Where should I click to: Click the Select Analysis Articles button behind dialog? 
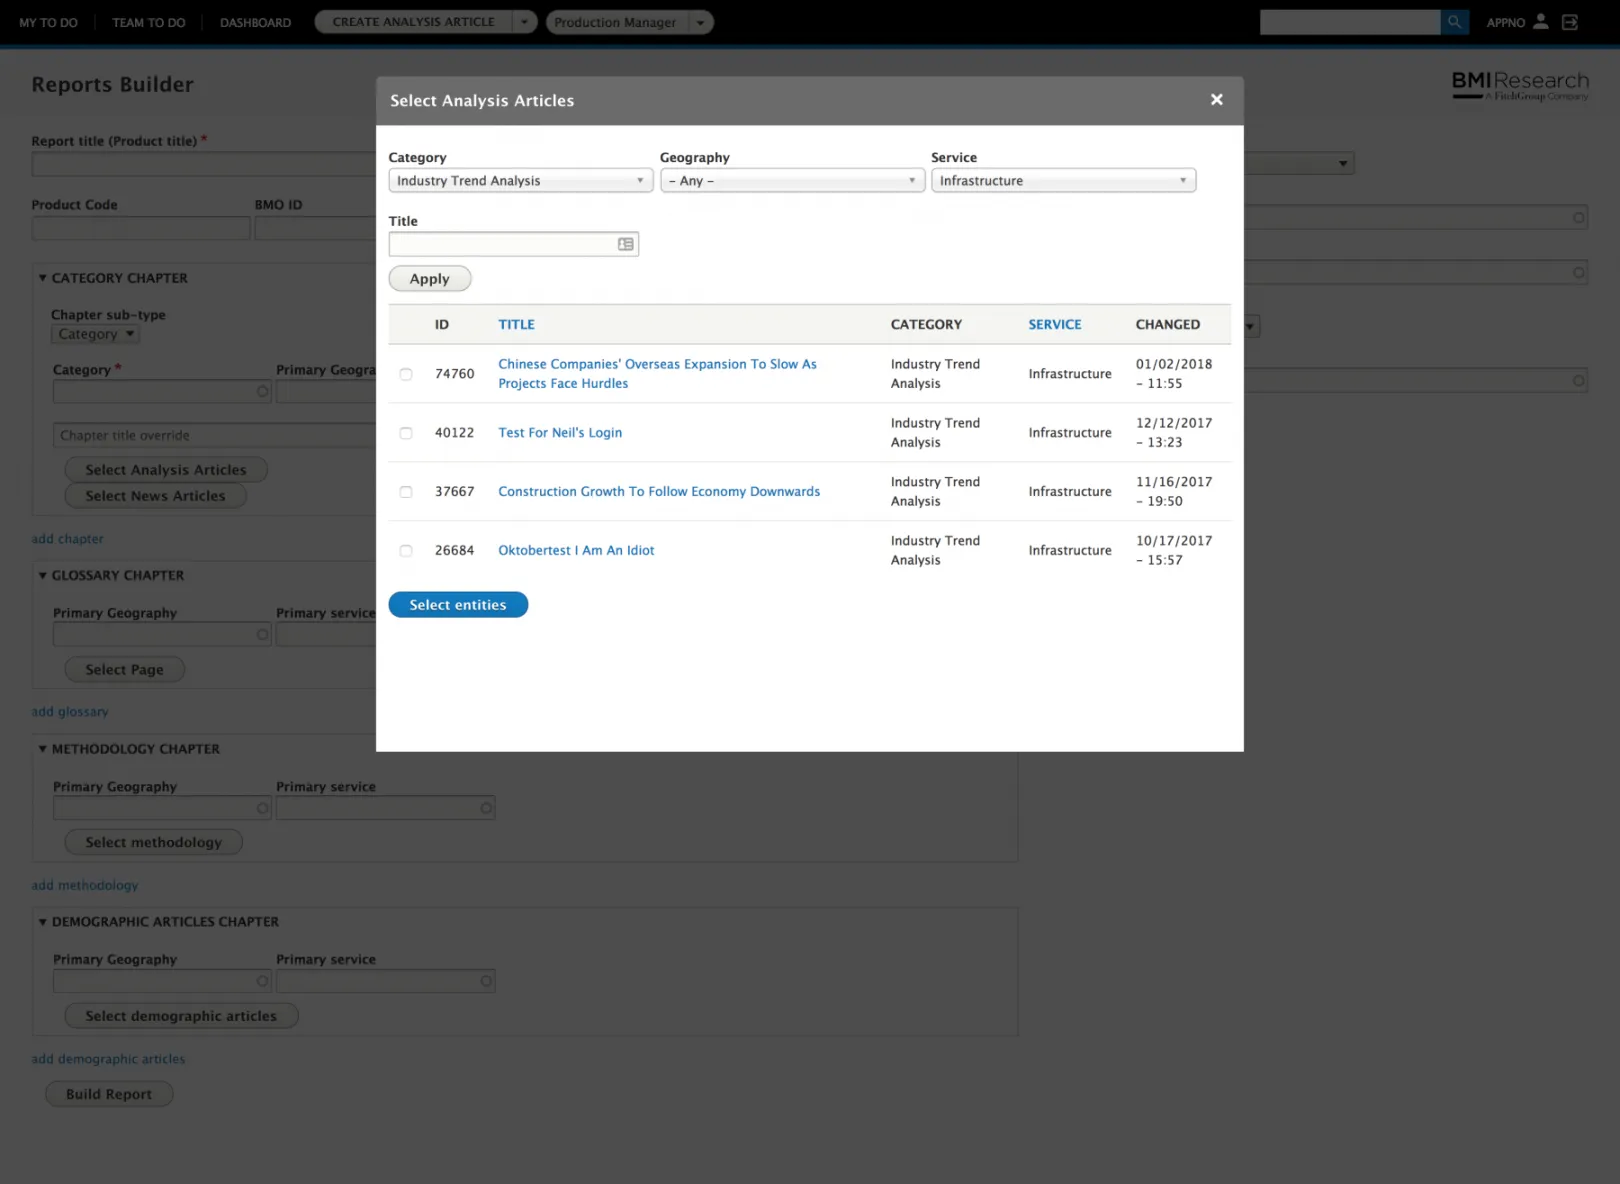pos(166,470)
